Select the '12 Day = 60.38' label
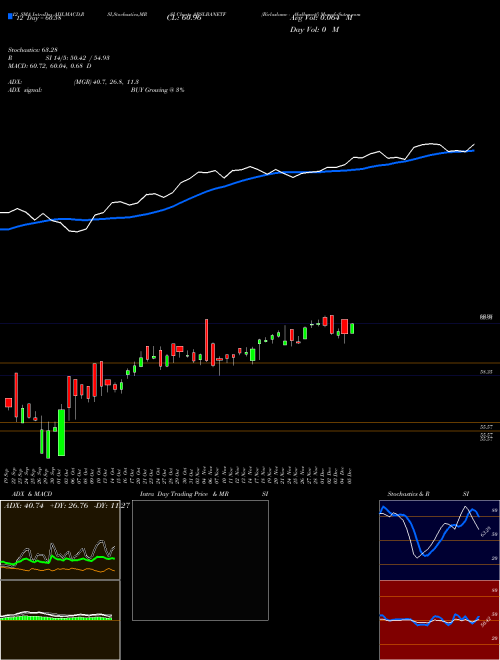This screenshot has height=660, width=500. 37,18
